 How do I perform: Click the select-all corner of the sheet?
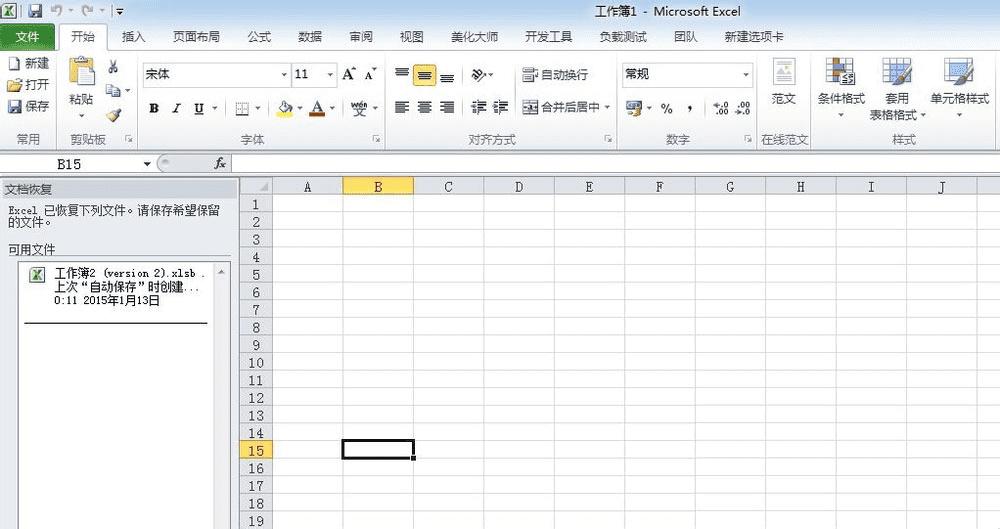[256, 186]
